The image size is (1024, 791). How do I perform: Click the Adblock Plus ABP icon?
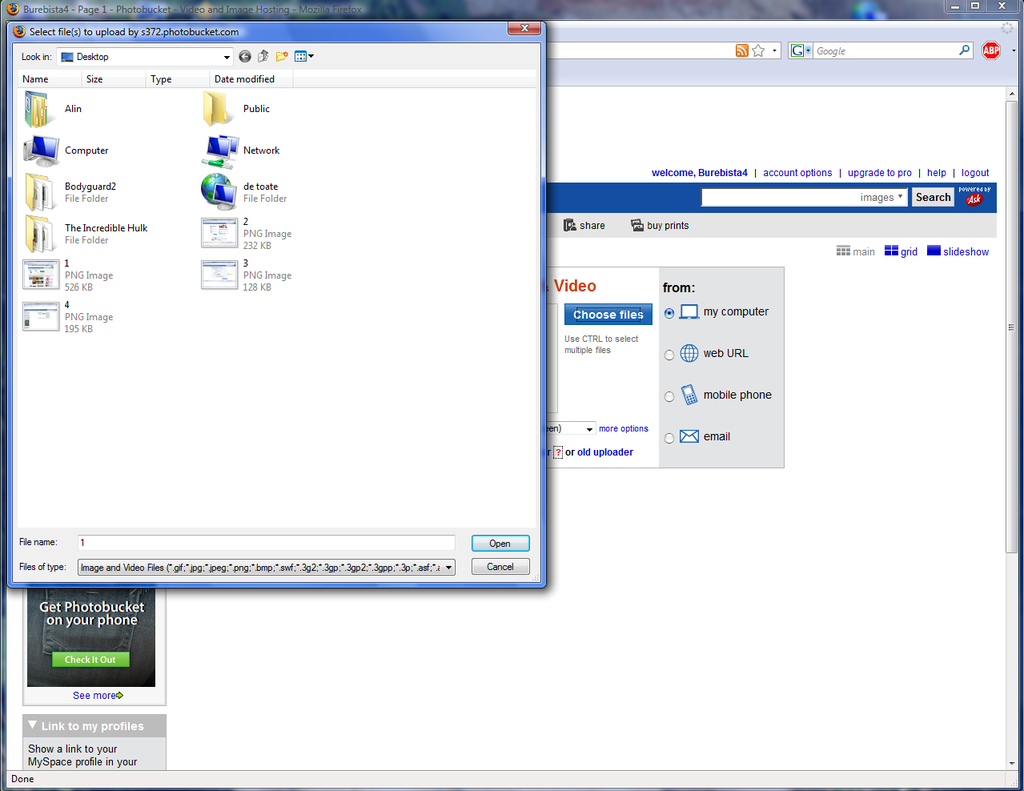point(991,50)
